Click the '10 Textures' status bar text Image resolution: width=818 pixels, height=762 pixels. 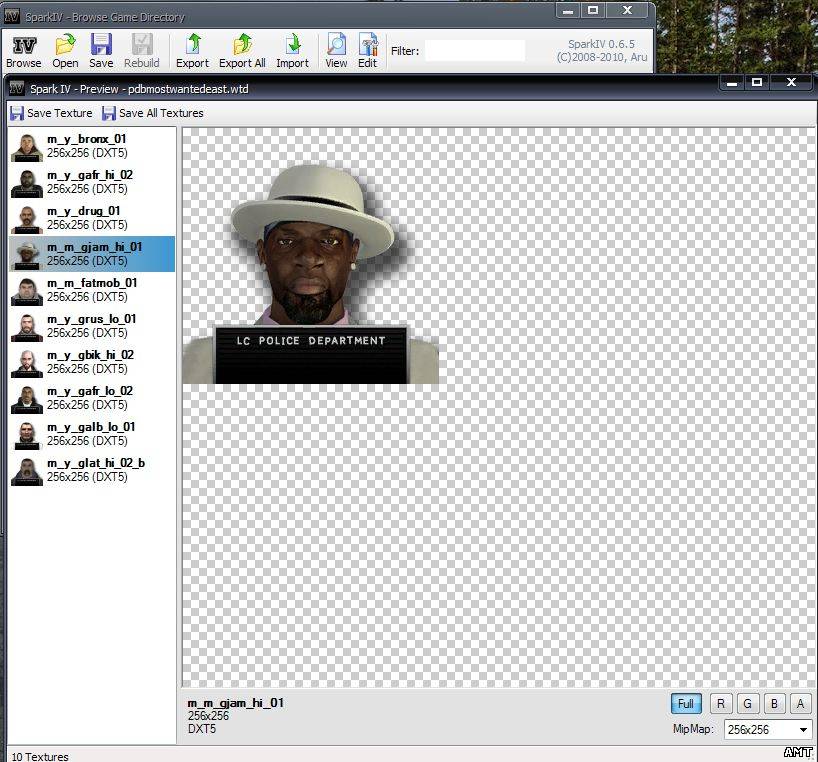pos(40,756)
